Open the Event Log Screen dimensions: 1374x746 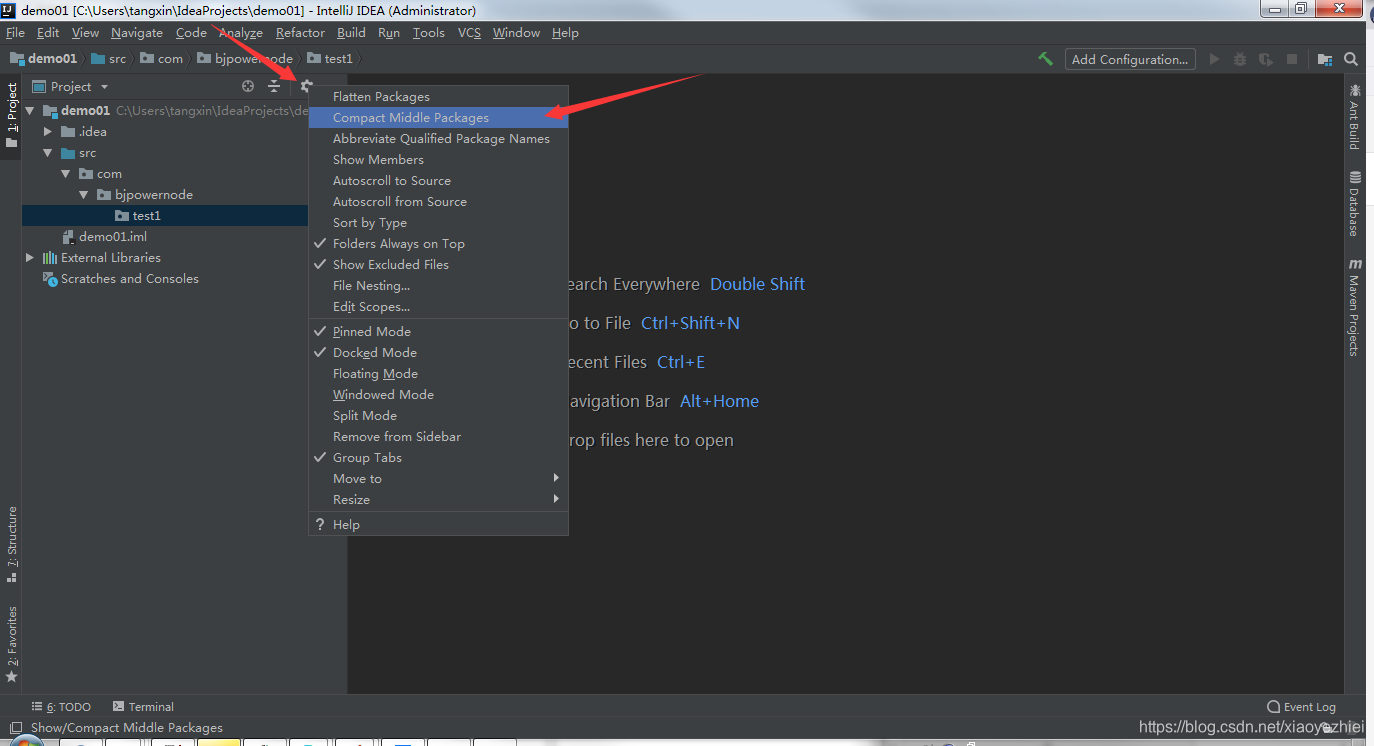(x=1301, y=706)
